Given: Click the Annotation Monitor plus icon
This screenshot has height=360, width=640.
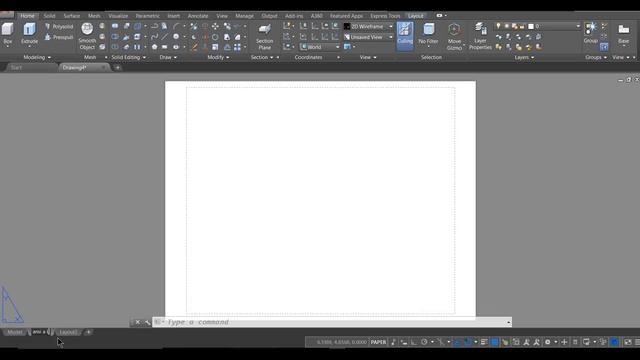Looking at the screenshot, I should [564, 342].
